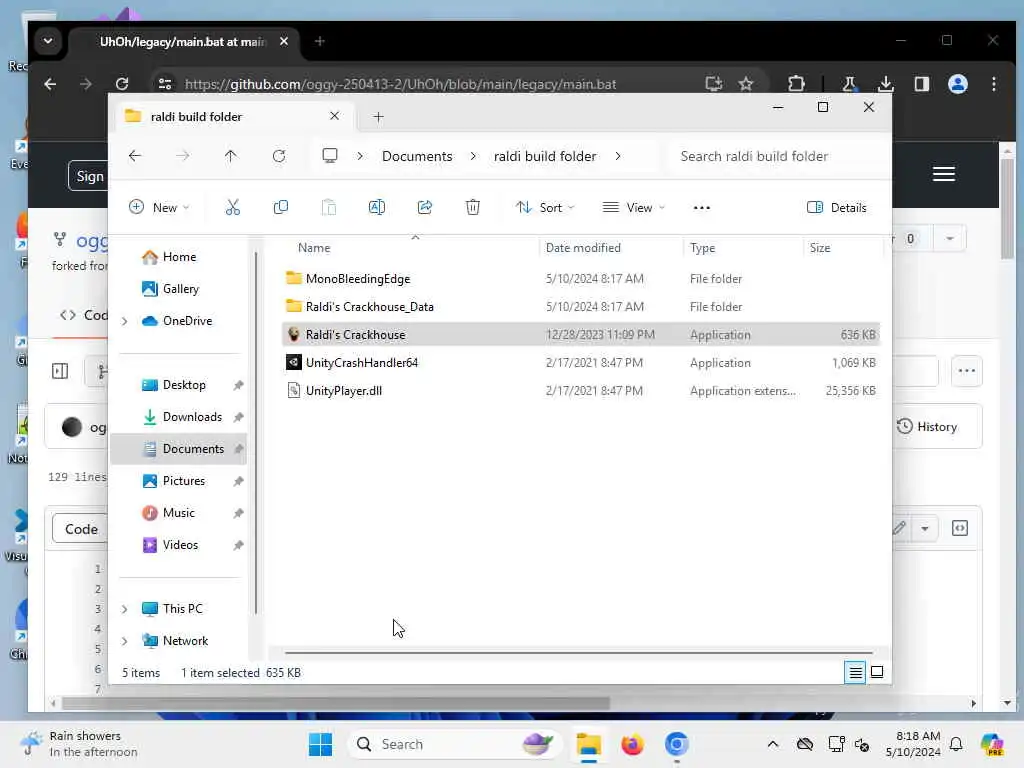This screenshot has height=768, width=1024.
Task: Select the raldi build folder tab
Action: pos(232,117)
